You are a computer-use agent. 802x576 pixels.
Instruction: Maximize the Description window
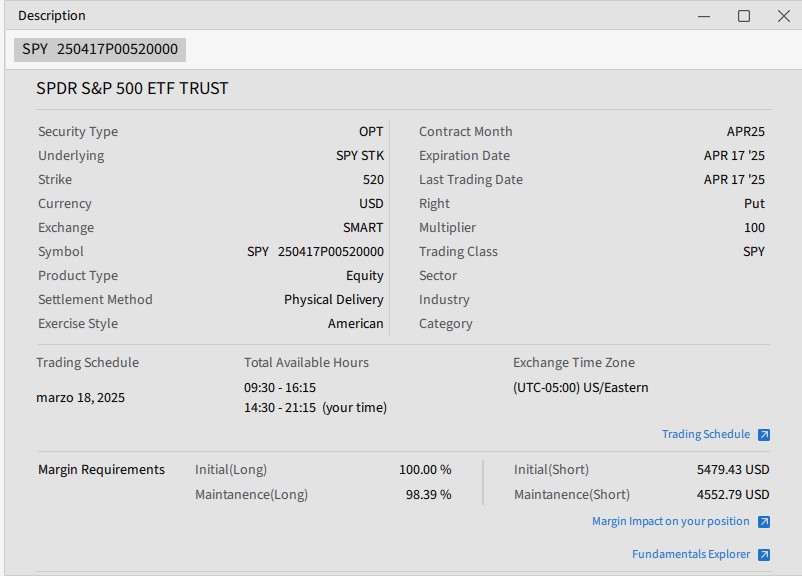click(x=744, y=16)
